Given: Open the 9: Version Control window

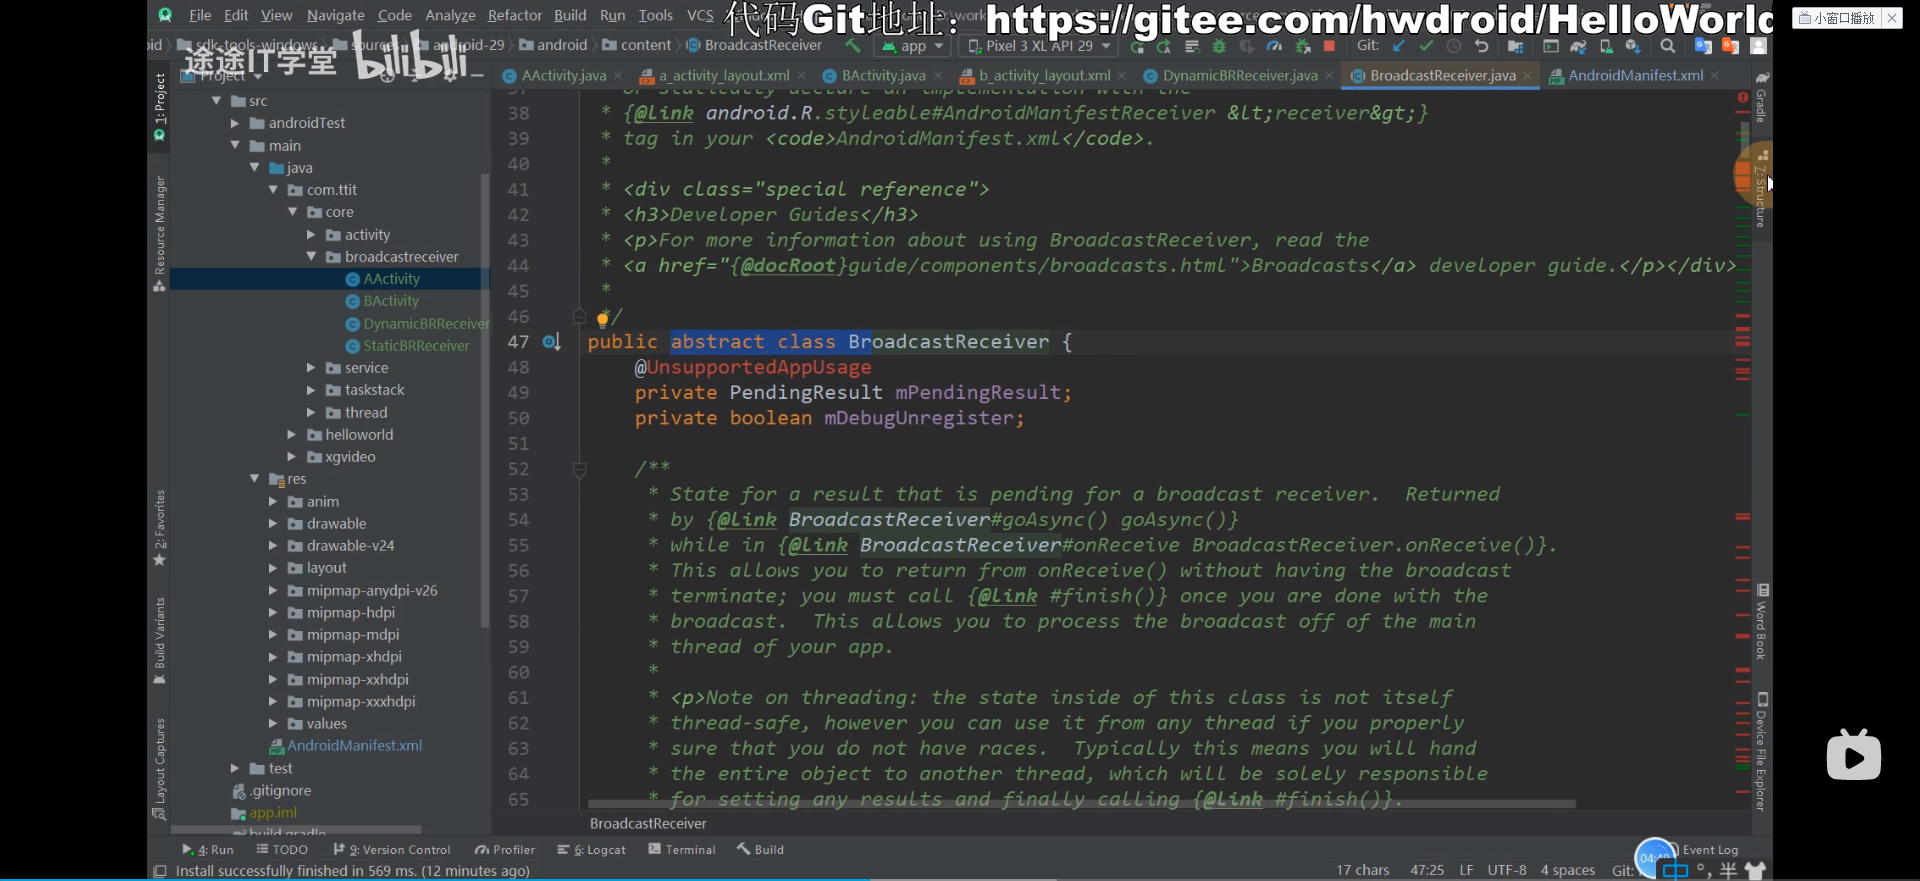Looking at the screenshot, I should pos(392,850).
